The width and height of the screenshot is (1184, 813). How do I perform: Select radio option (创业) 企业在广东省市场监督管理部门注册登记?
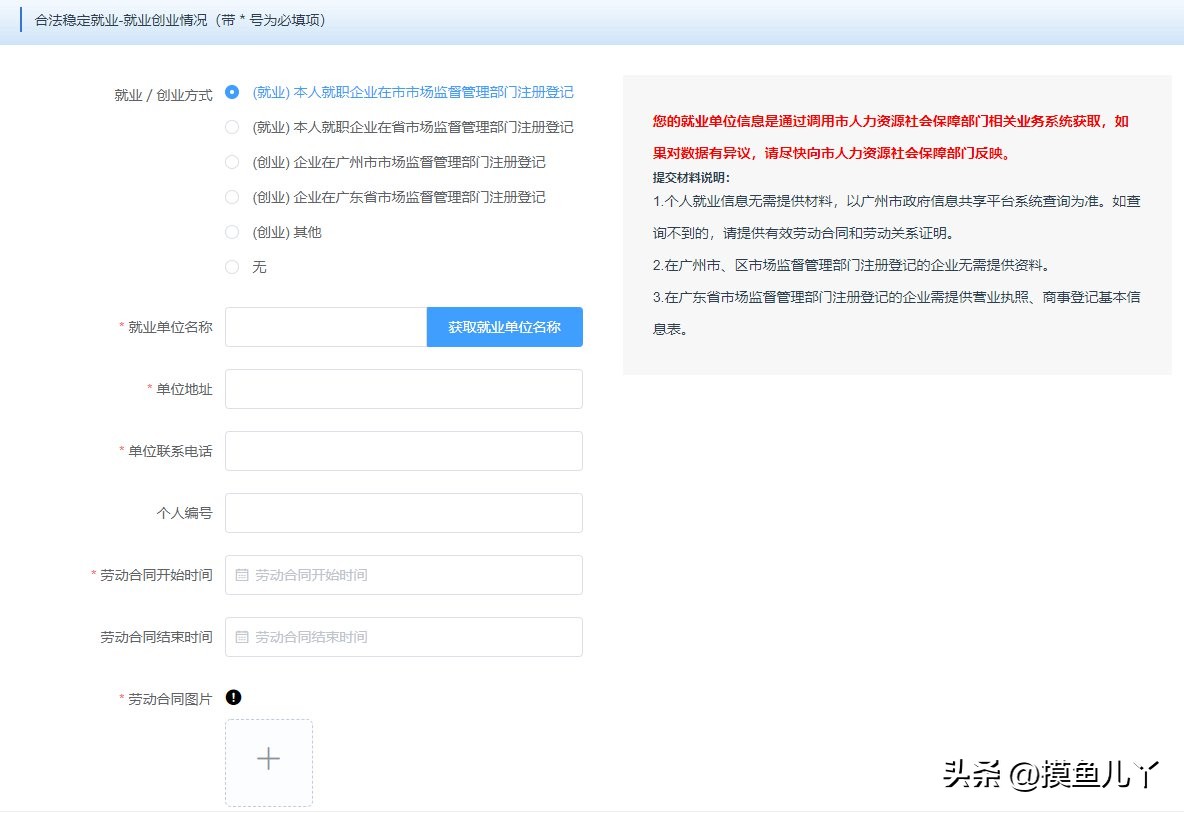232,197
